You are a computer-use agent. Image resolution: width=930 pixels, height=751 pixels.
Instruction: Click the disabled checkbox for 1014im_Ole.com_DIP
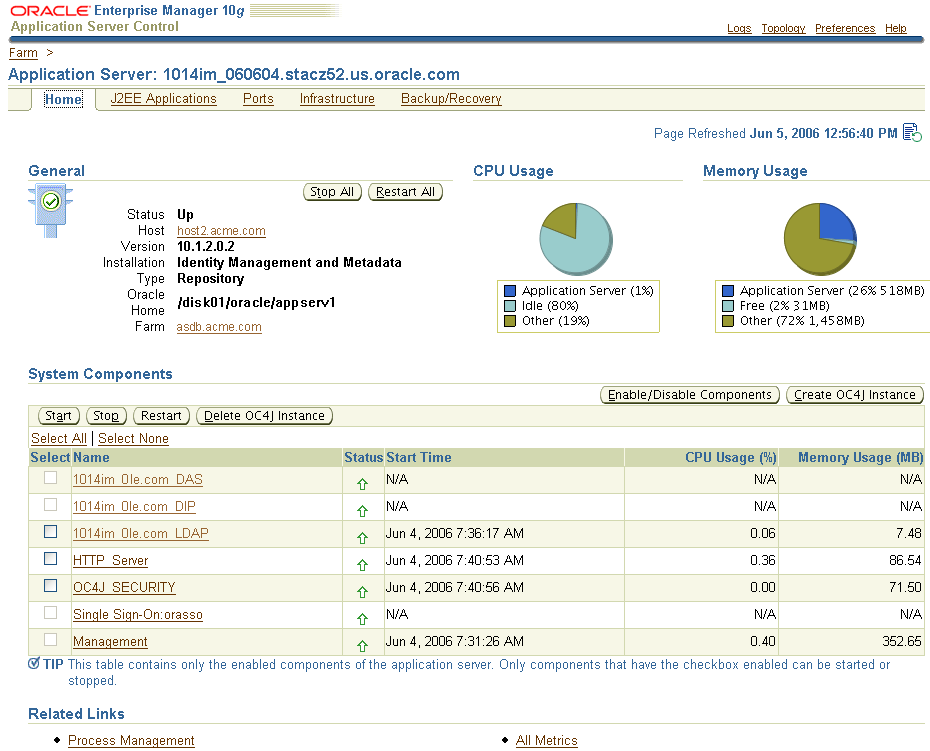(x=50, y=504)
